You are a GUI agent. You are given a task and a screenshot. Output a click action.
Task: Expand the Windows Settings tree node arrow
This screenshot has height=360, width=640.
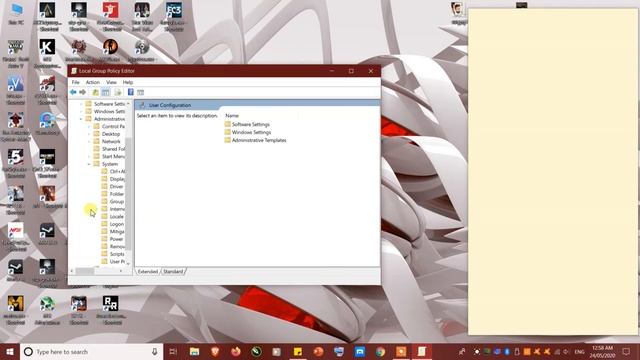coord(81,111)
